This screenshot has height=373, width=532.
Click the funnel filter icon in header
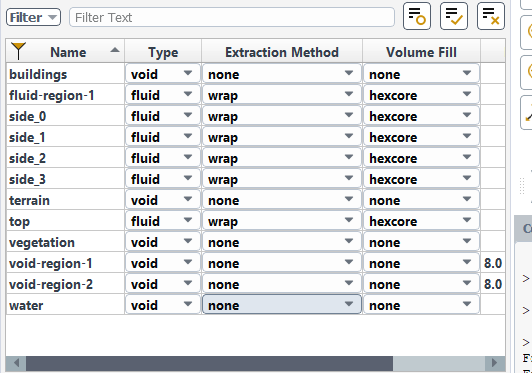18,51
